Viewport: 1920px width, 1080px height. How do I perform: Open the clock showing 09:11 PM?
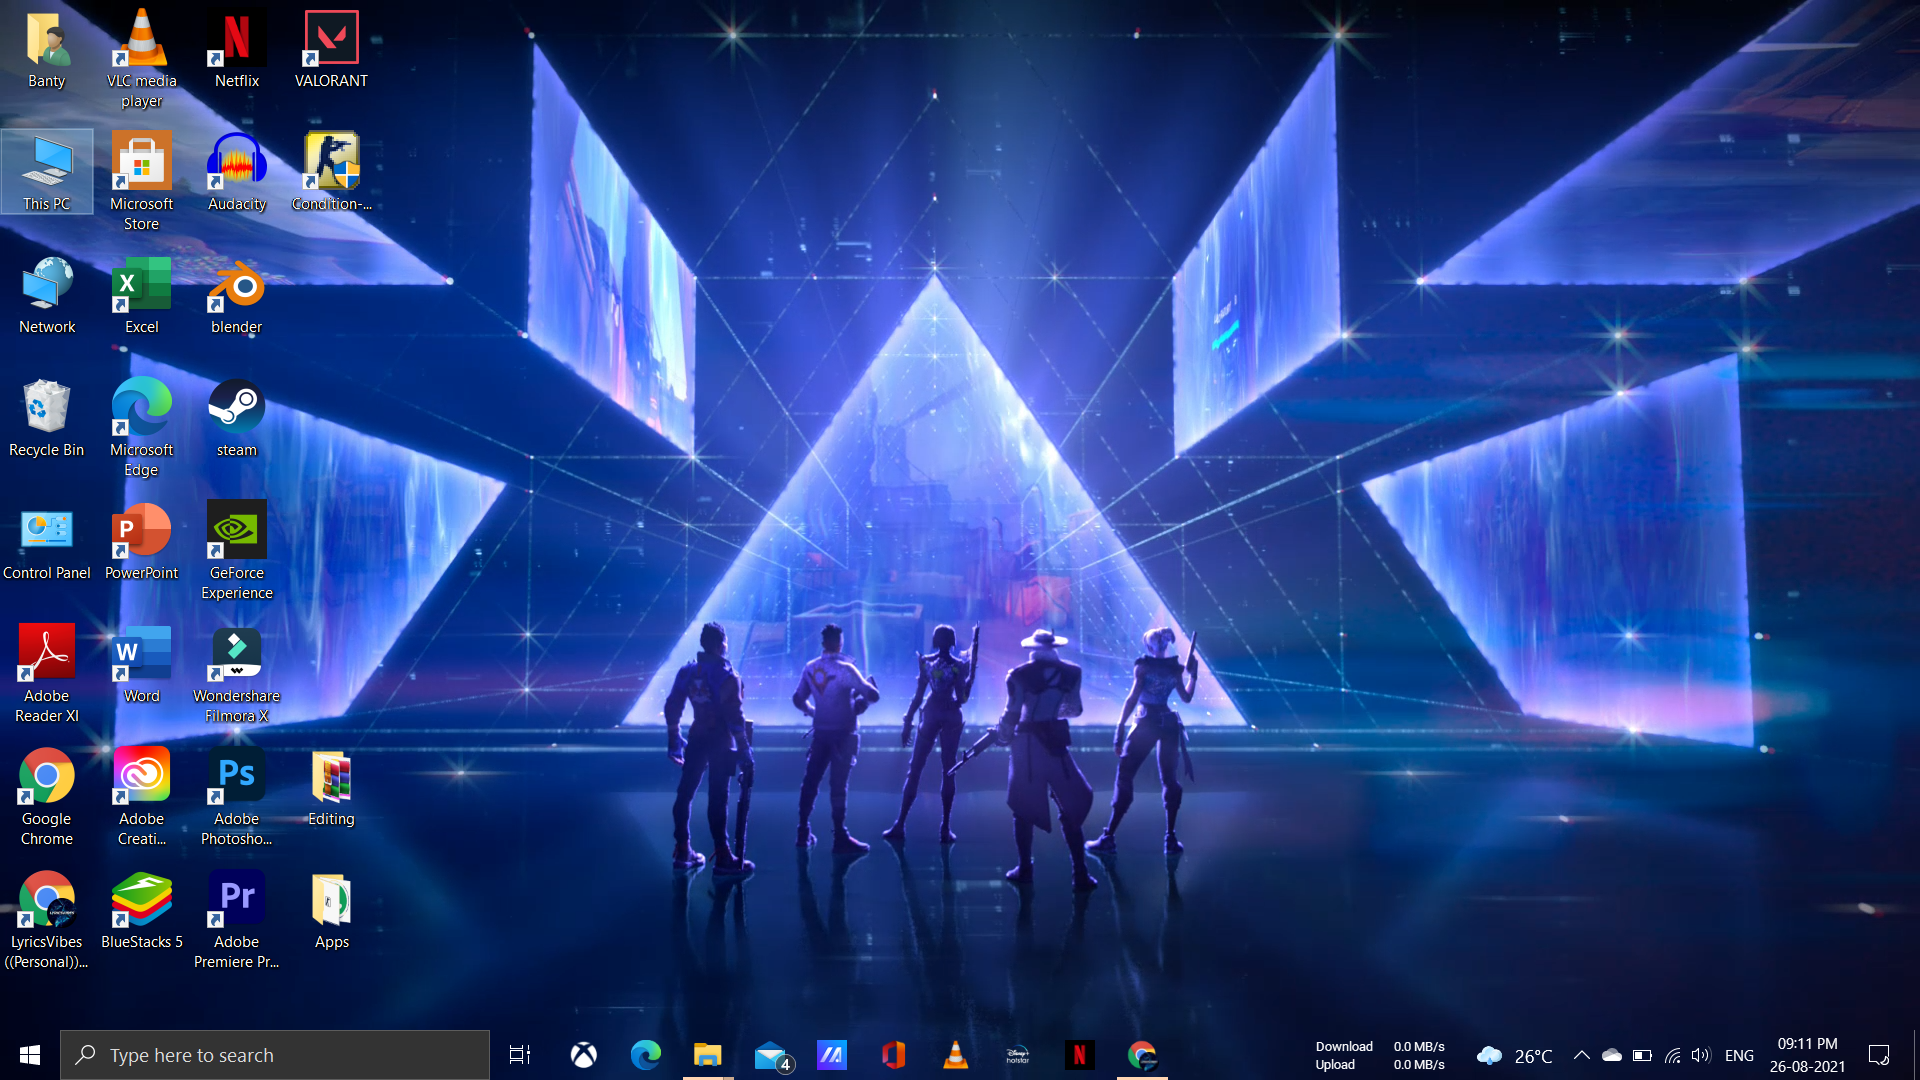1807,1055
